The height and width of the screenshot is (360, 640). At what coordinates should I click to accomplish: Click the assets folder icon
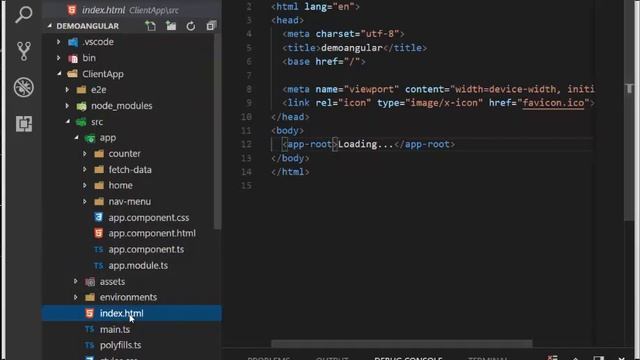click(90, 282)
